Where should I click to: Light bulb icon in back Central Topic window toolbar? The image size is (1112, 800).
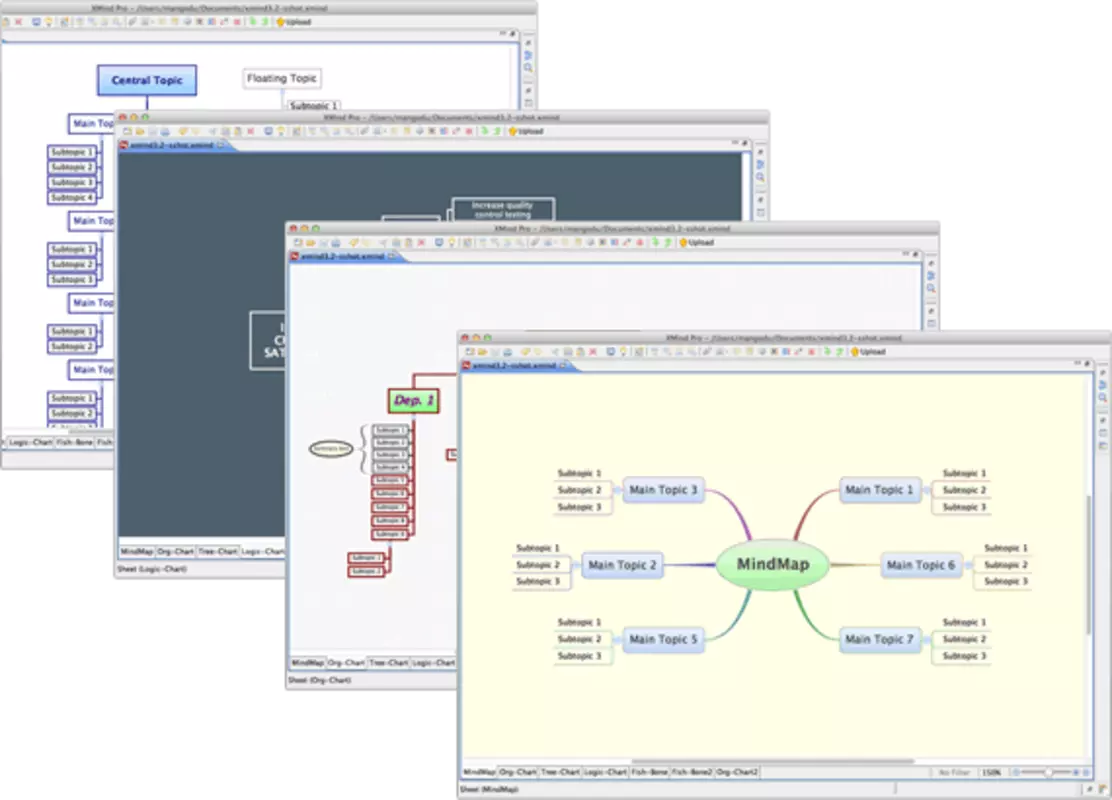tap(48, 22)
